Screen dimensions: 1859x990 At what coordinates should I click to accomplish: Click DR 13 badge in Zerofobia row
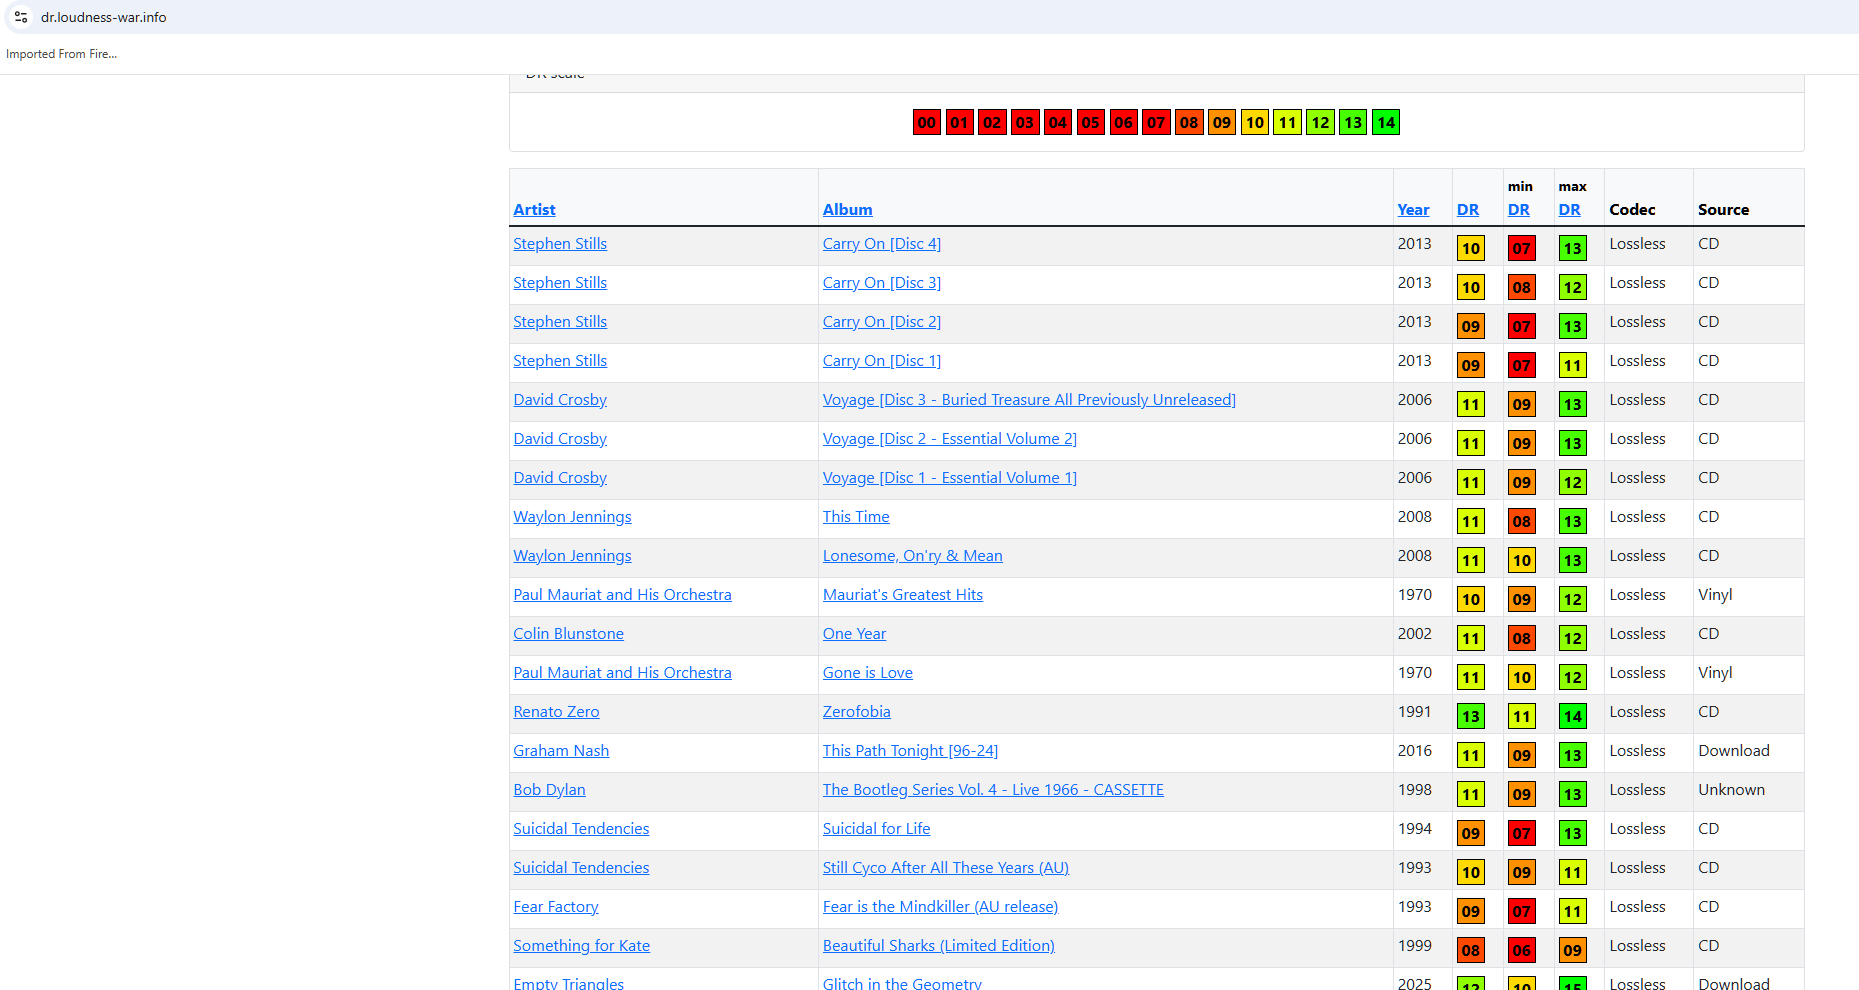click(x=1470, y=716)
